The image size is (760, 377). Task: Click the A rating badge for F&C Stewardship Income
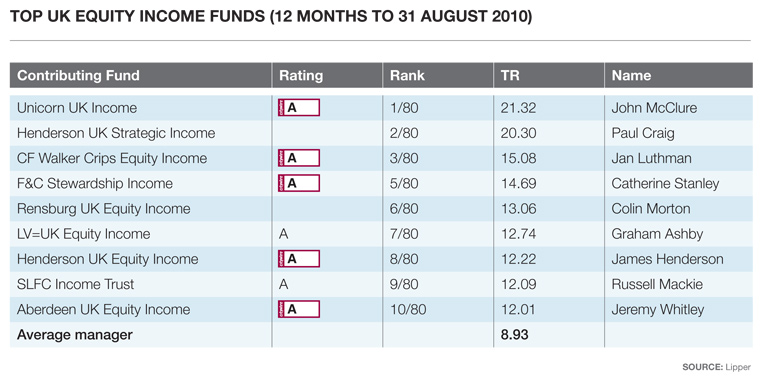pyautogui.click(x=299, y=183)
